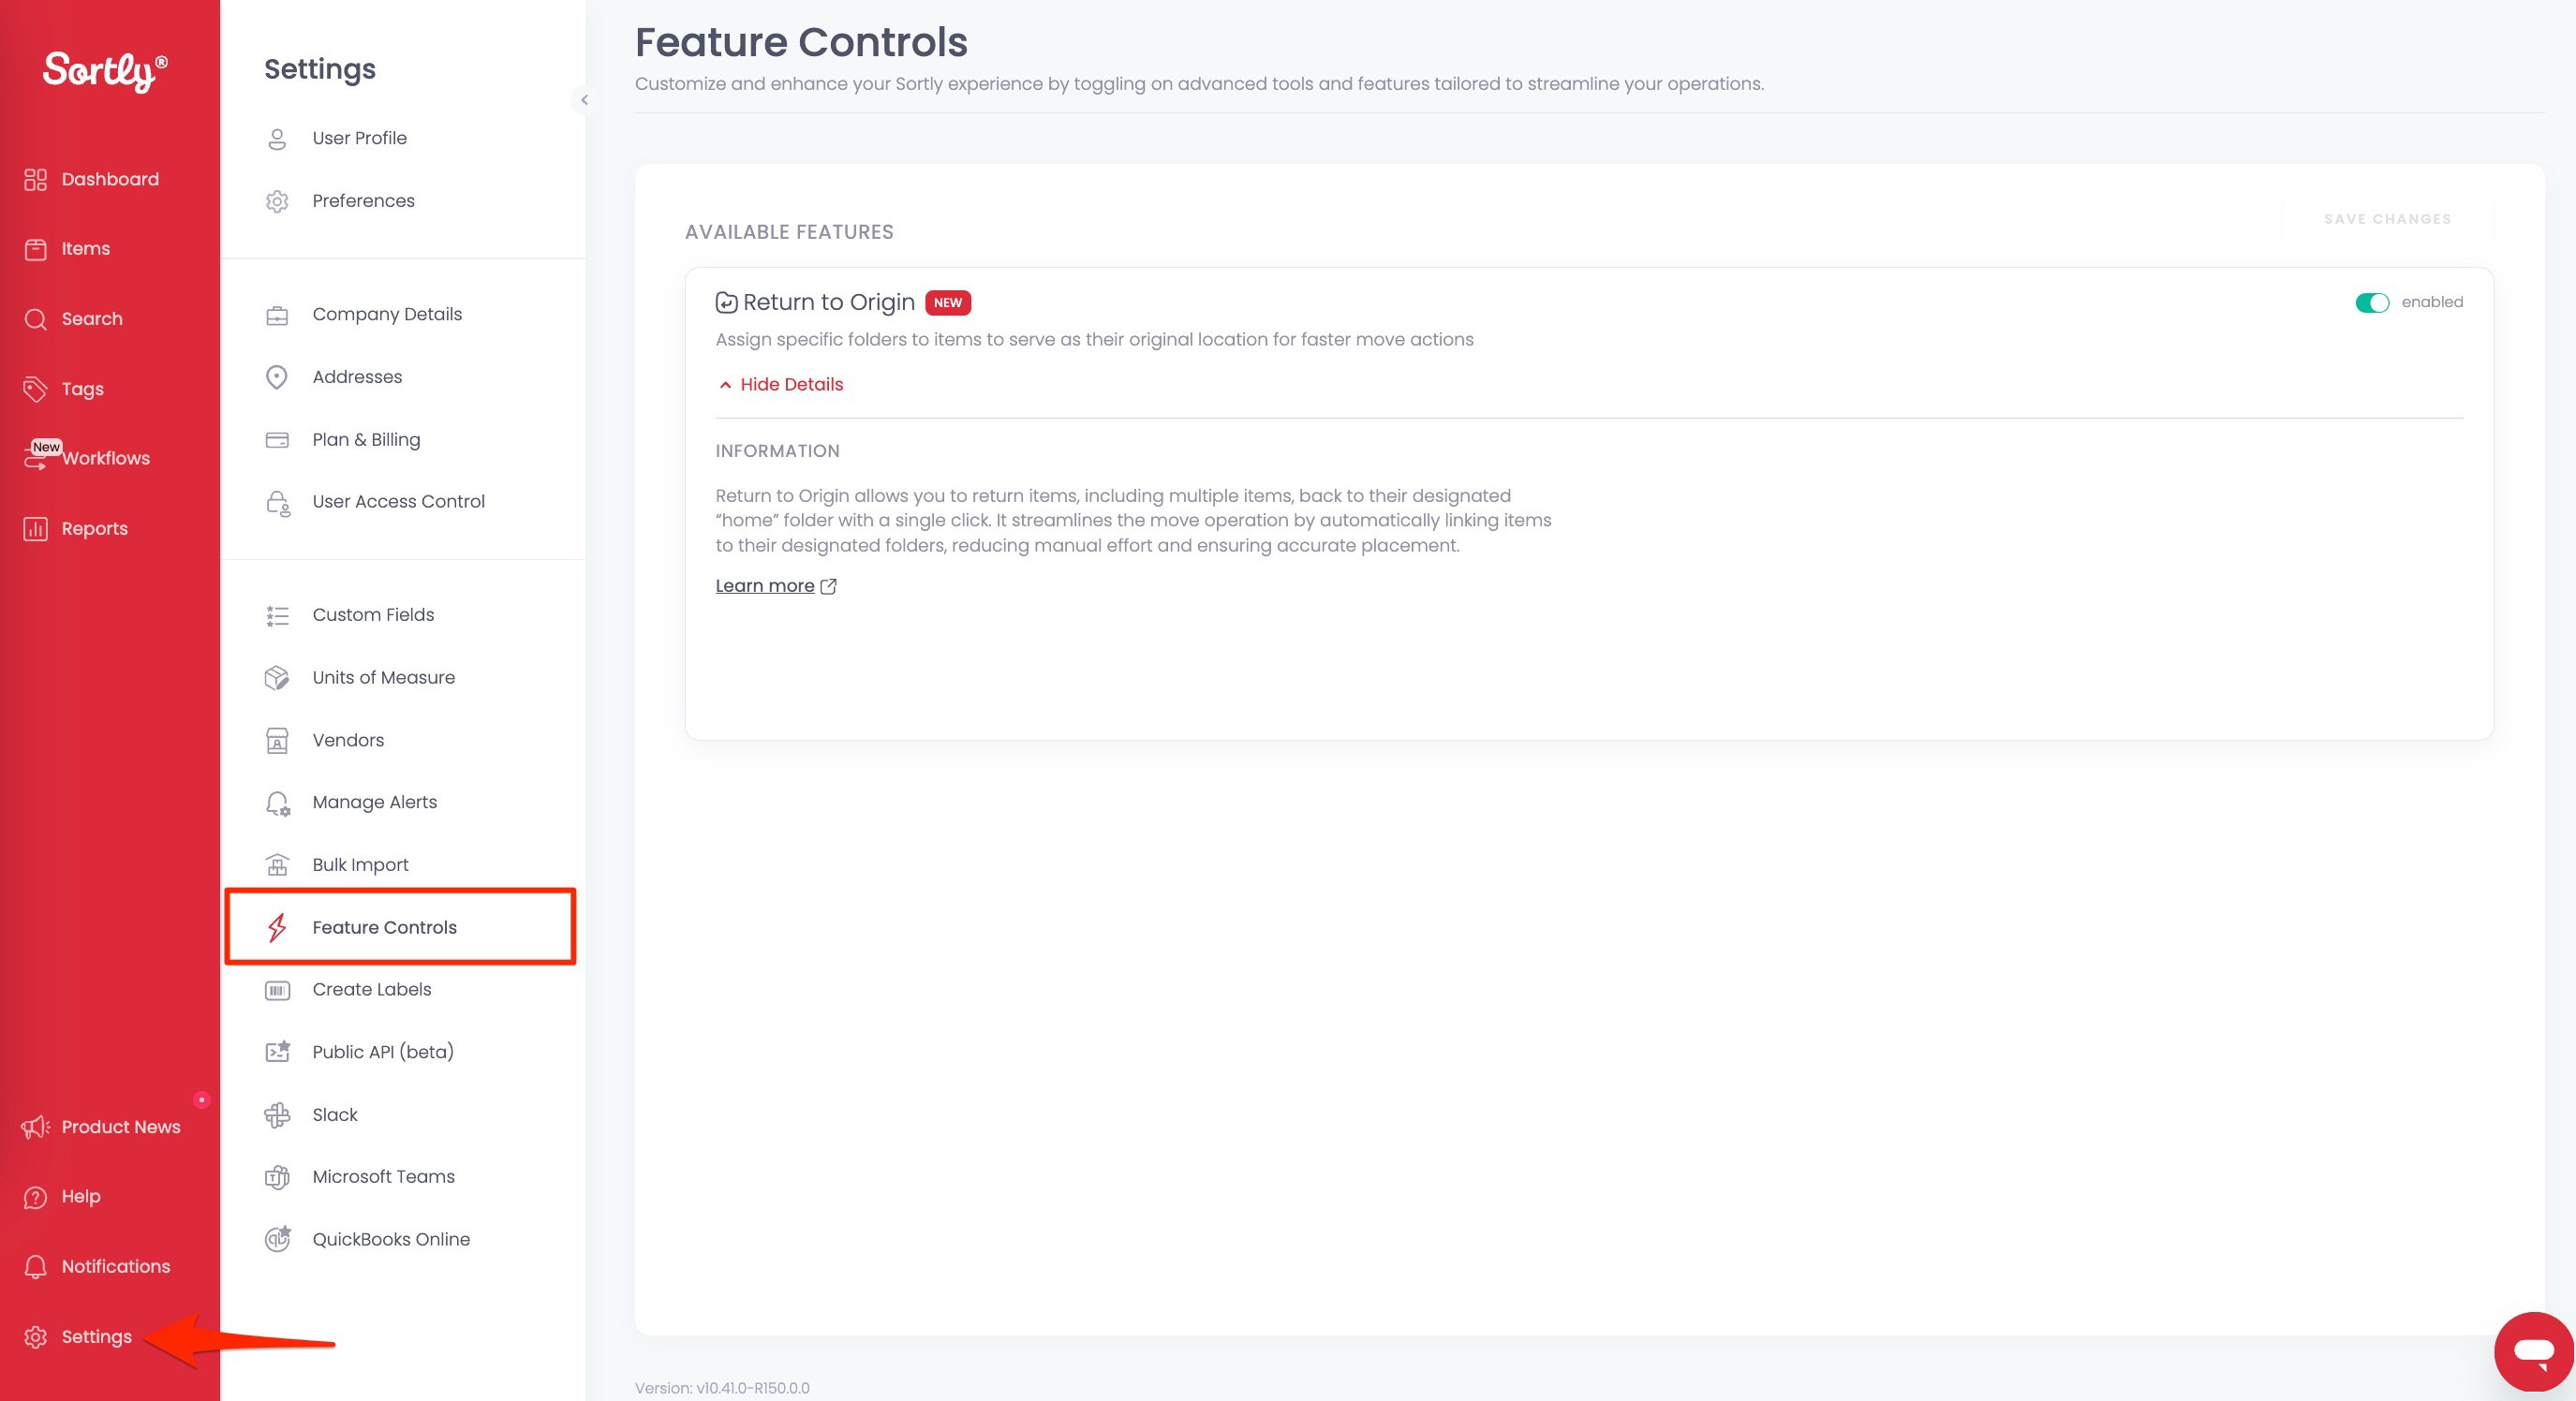This screenshot has height=1401, width=2576.
Task: Open User Access Control settings
Action: click(398, 502)
